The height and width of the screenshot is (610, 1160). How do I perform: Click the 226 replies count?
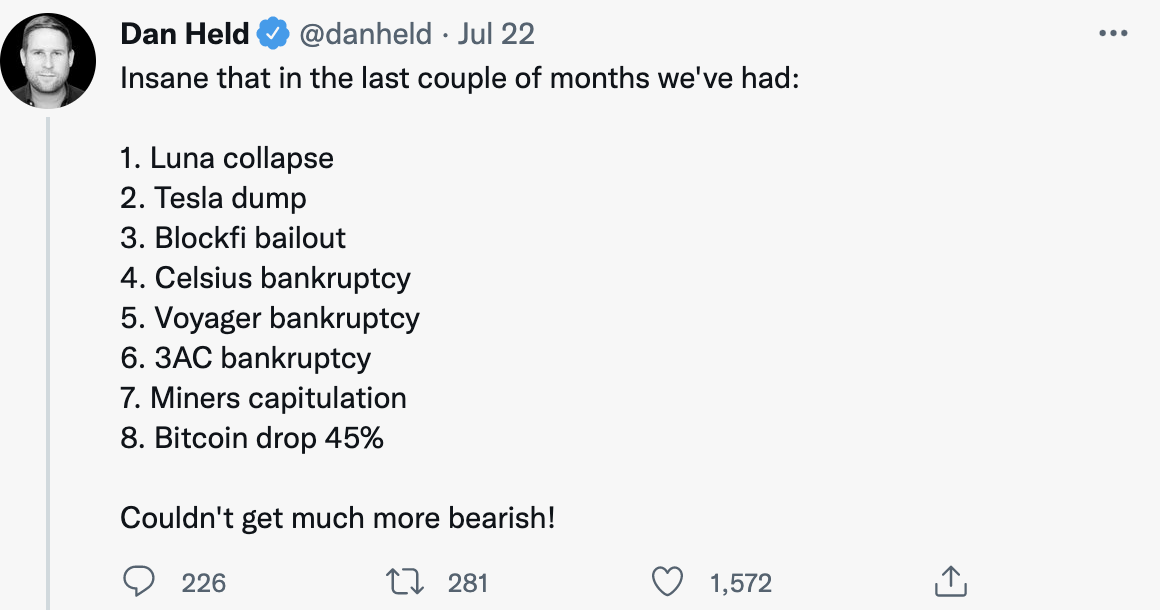(x=203, y=583)
